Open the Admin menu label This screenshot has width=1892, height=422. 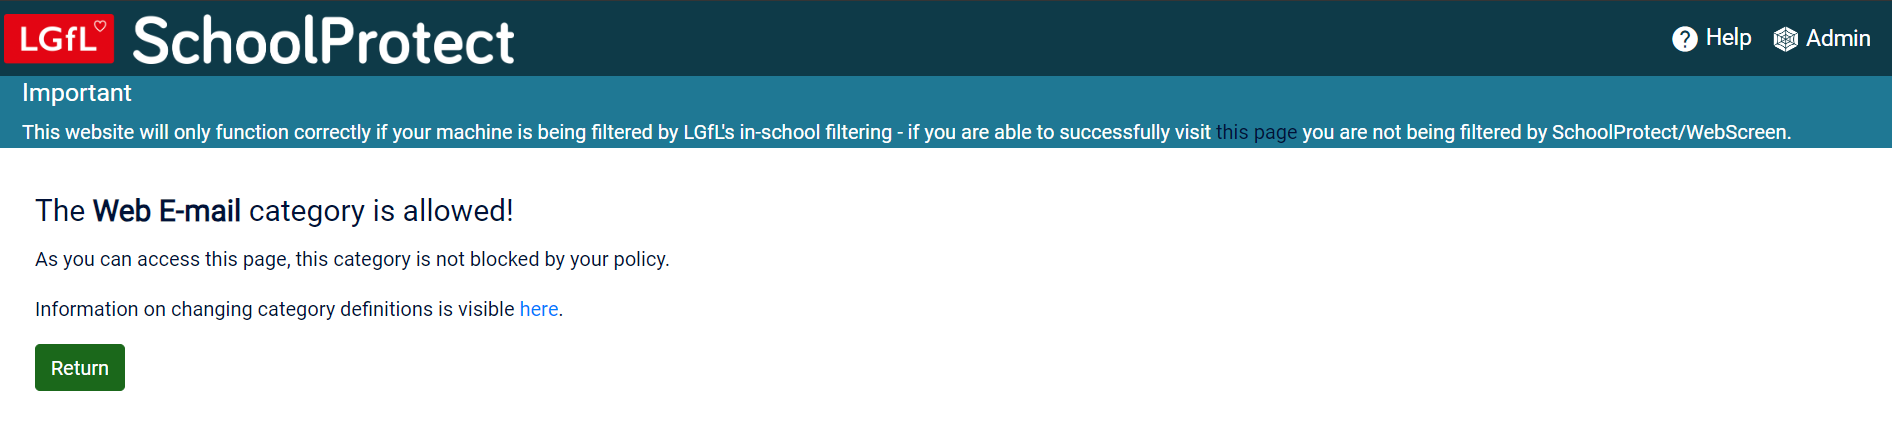tap(1838, 38)
